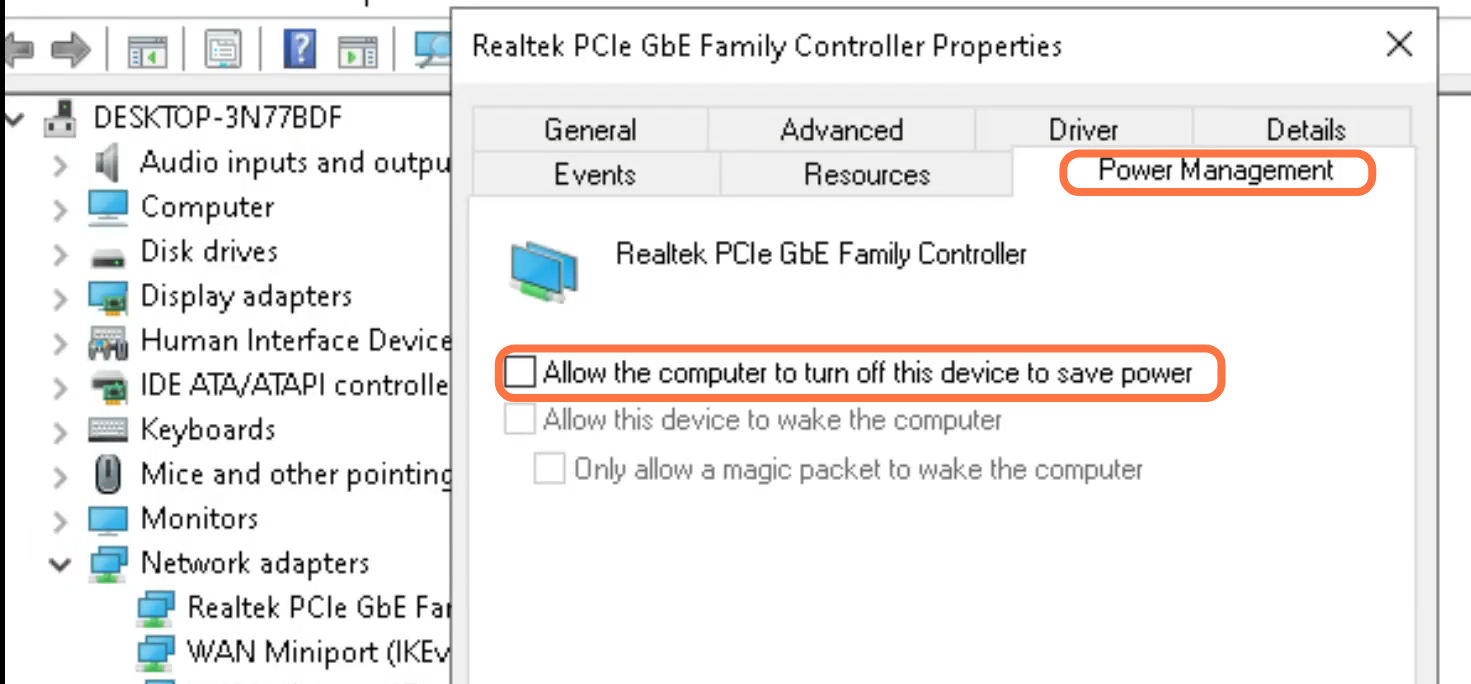Click the Show/Hide Console Tree toolbar icon
The width and height of the screenshot is (1471, 684).
[x=147, y=49]
